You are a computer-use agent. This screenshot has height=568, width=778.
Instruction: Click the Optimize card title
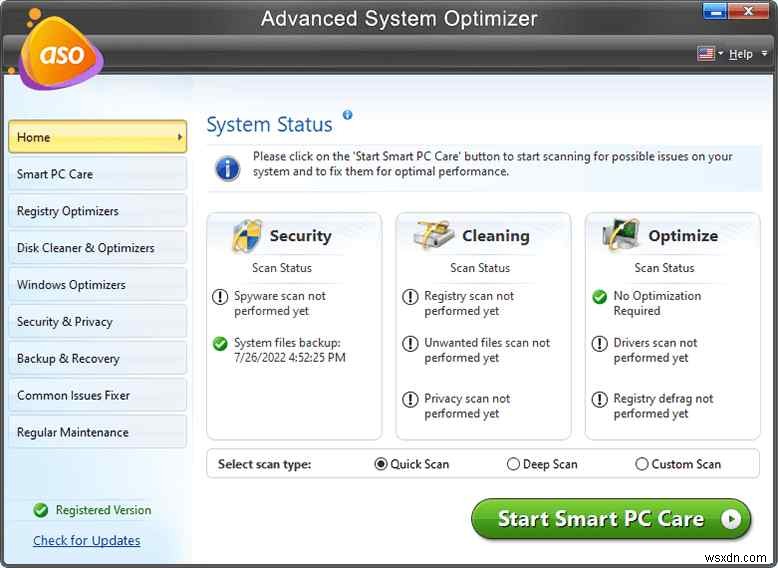pyautogui.click(x=683, y=236)
